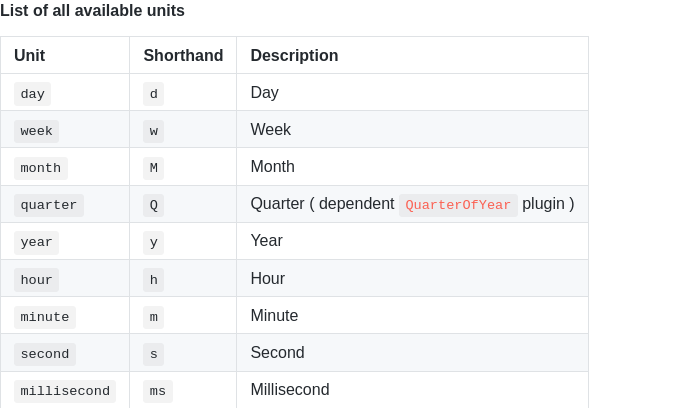678x408 pixels.
Task: Click the 'w' shorthand code
Action: click(x=154, y=131)
